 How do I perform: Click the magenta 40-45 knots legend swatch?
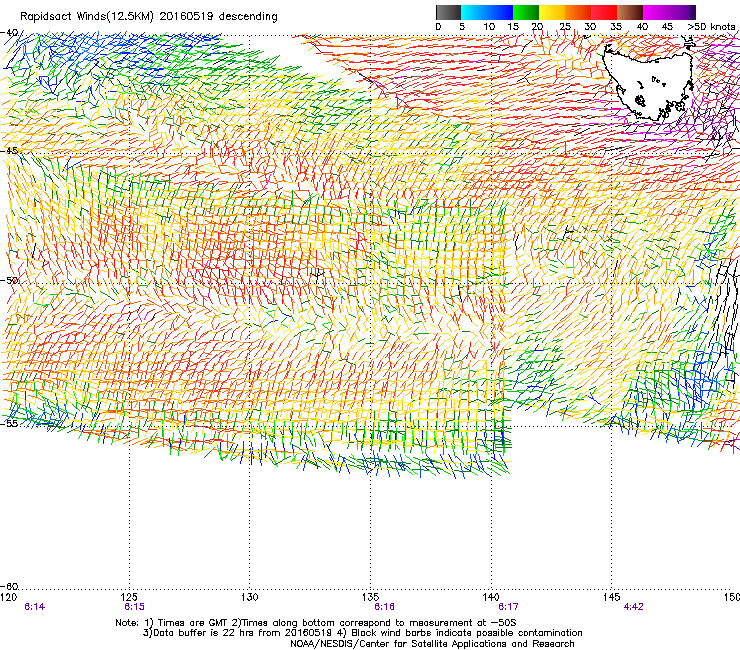point(656,12)
